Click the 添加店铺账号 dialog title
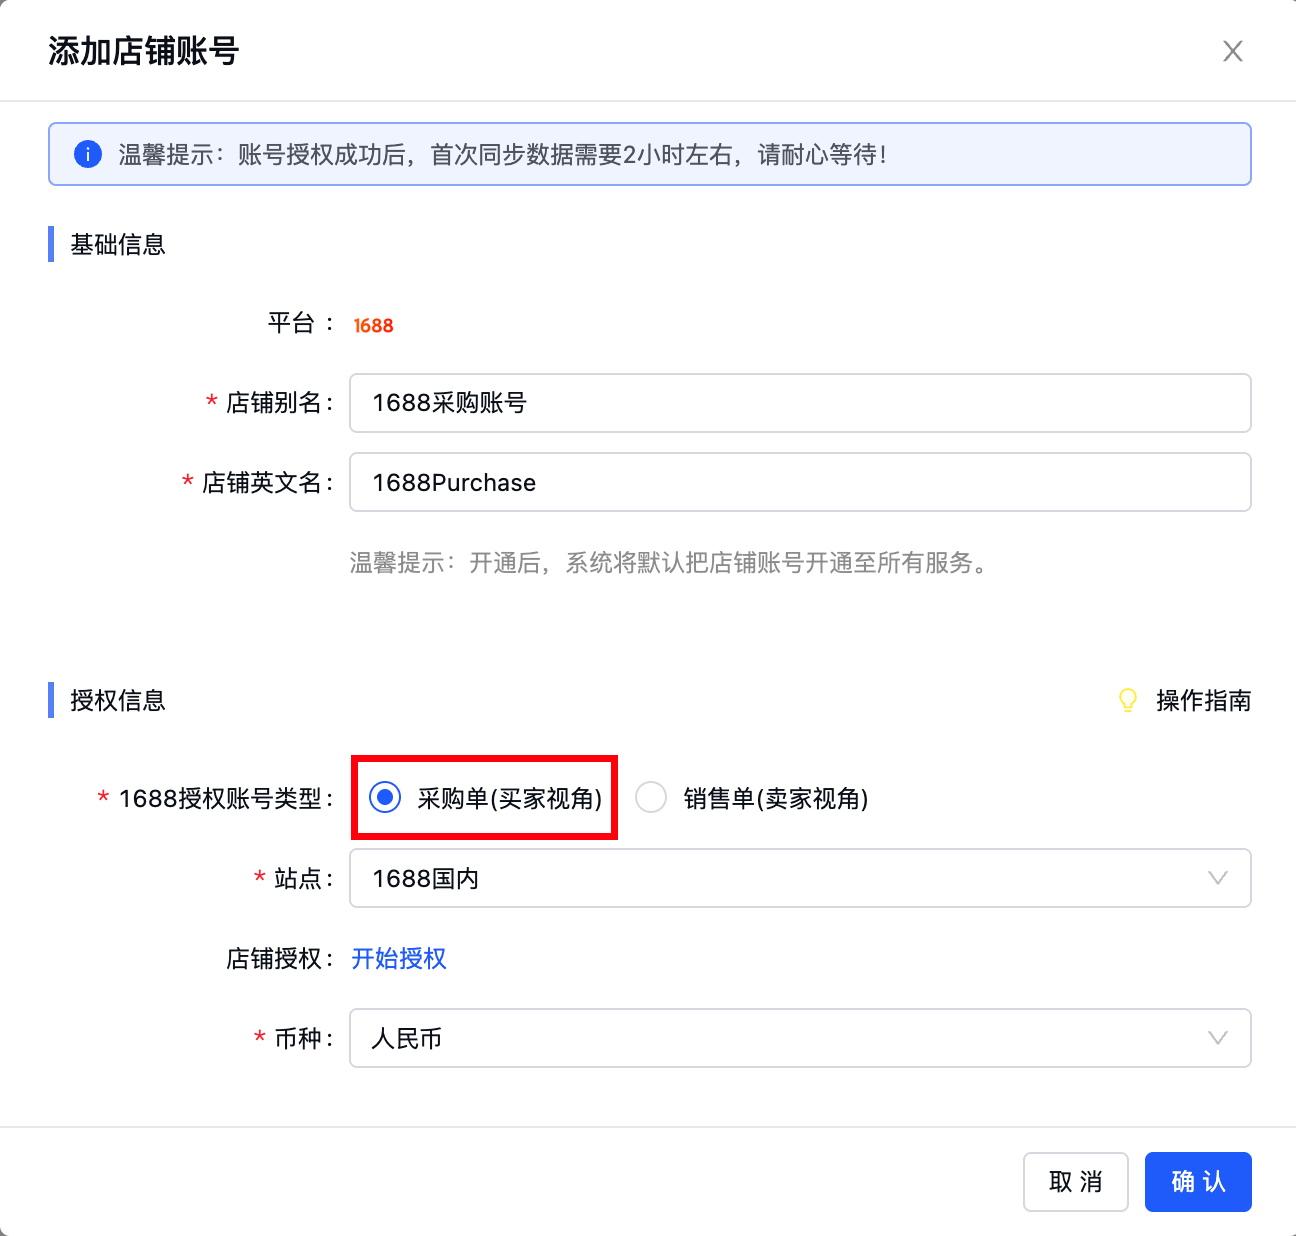The height and width of the screenshot is (1236, 1296). pyautogui.click(x=143, y=50)
